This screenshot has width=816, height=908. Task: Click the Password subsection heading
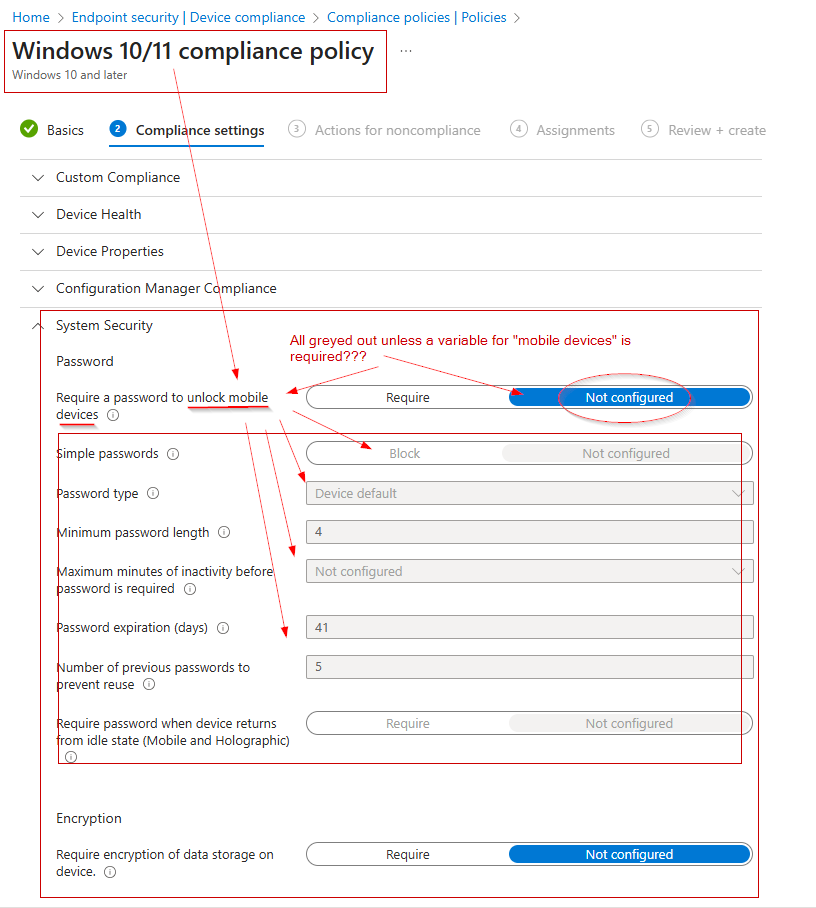[x=85, y=361]
